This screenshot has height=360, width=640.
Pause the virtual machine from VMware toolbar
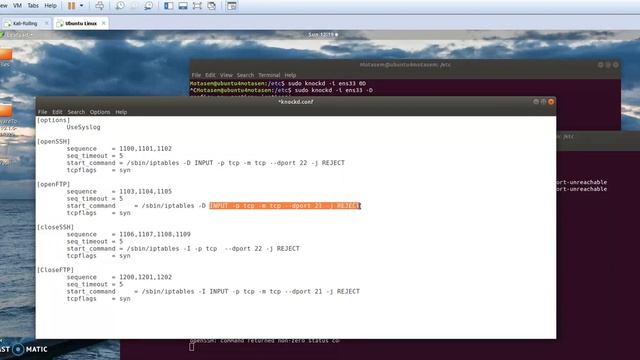[x=72, y=6]
